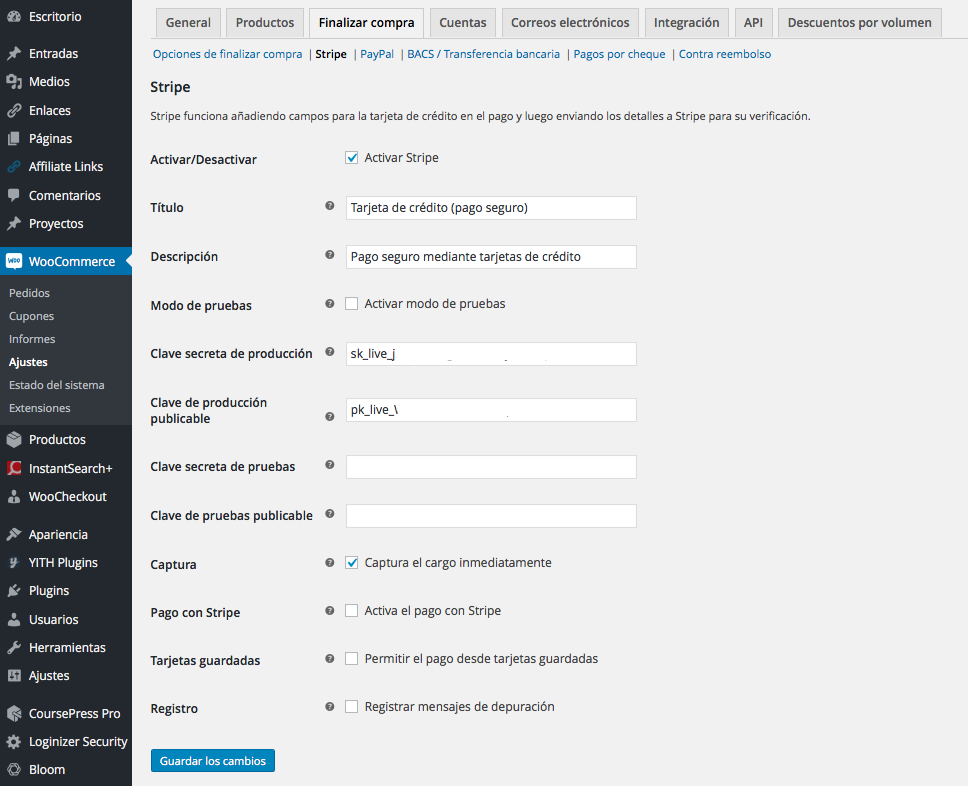The width and height of the screenshot is (968, 786).
Task: Select the Finalizar compra tab
Action: point(366,23)
